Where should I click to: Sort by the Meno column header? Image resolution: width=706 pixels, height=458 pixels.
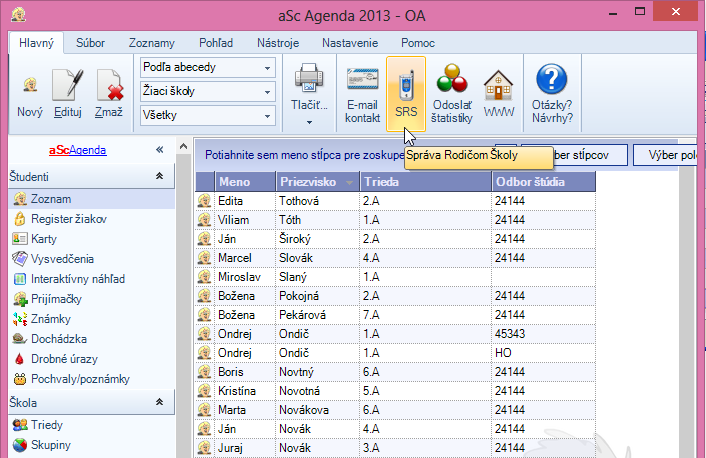point(245,182)
